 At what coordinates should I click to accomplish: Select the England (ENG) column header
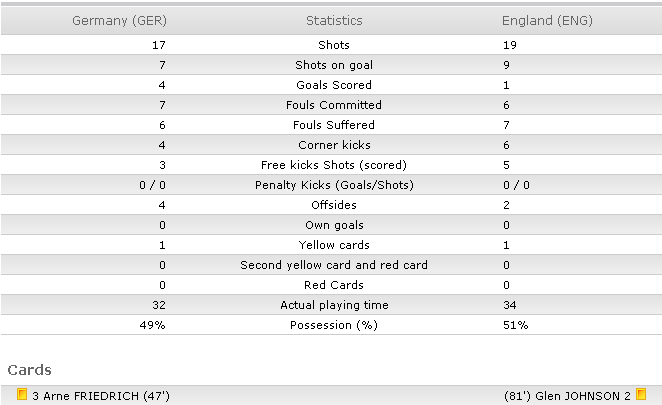coord(547,20)
